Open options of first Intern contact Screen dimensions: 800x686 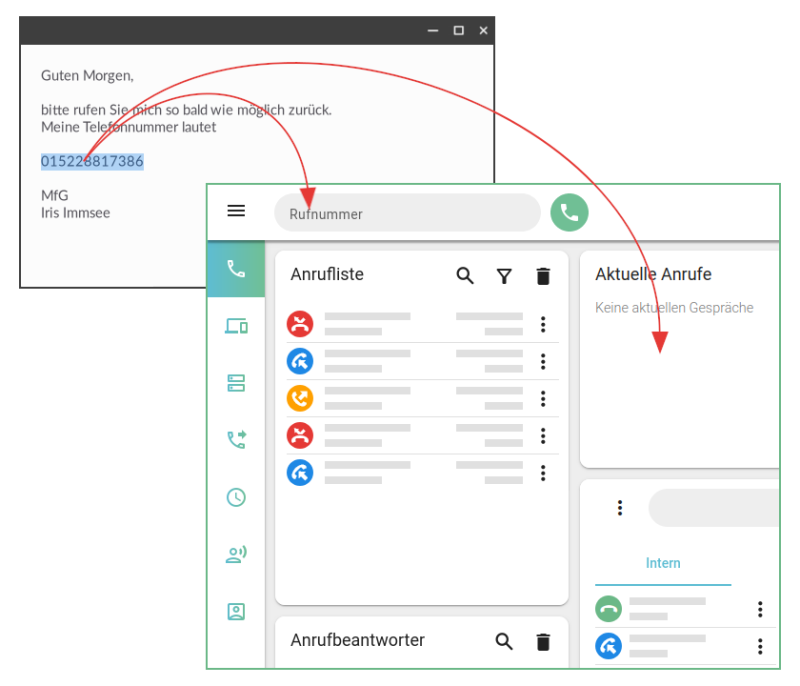point(760,609)
